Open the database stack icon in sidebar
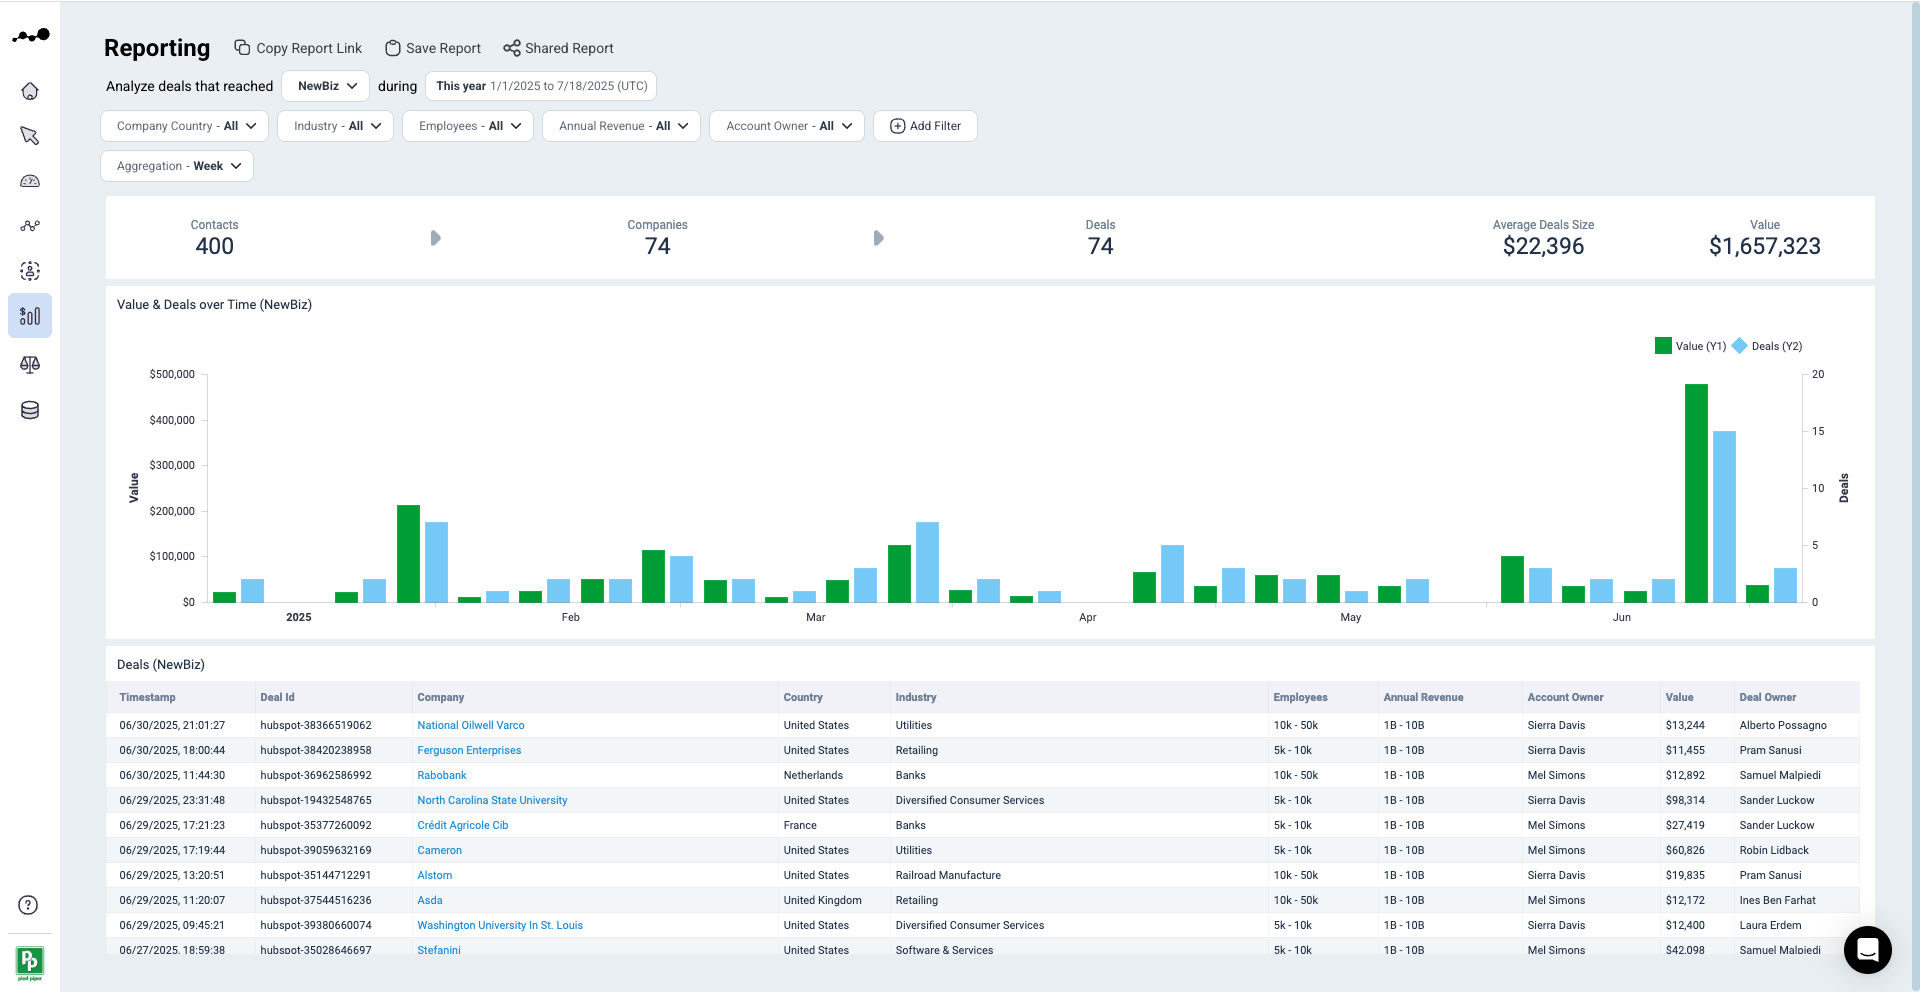 pyautogui.click(x=30, y=410)
